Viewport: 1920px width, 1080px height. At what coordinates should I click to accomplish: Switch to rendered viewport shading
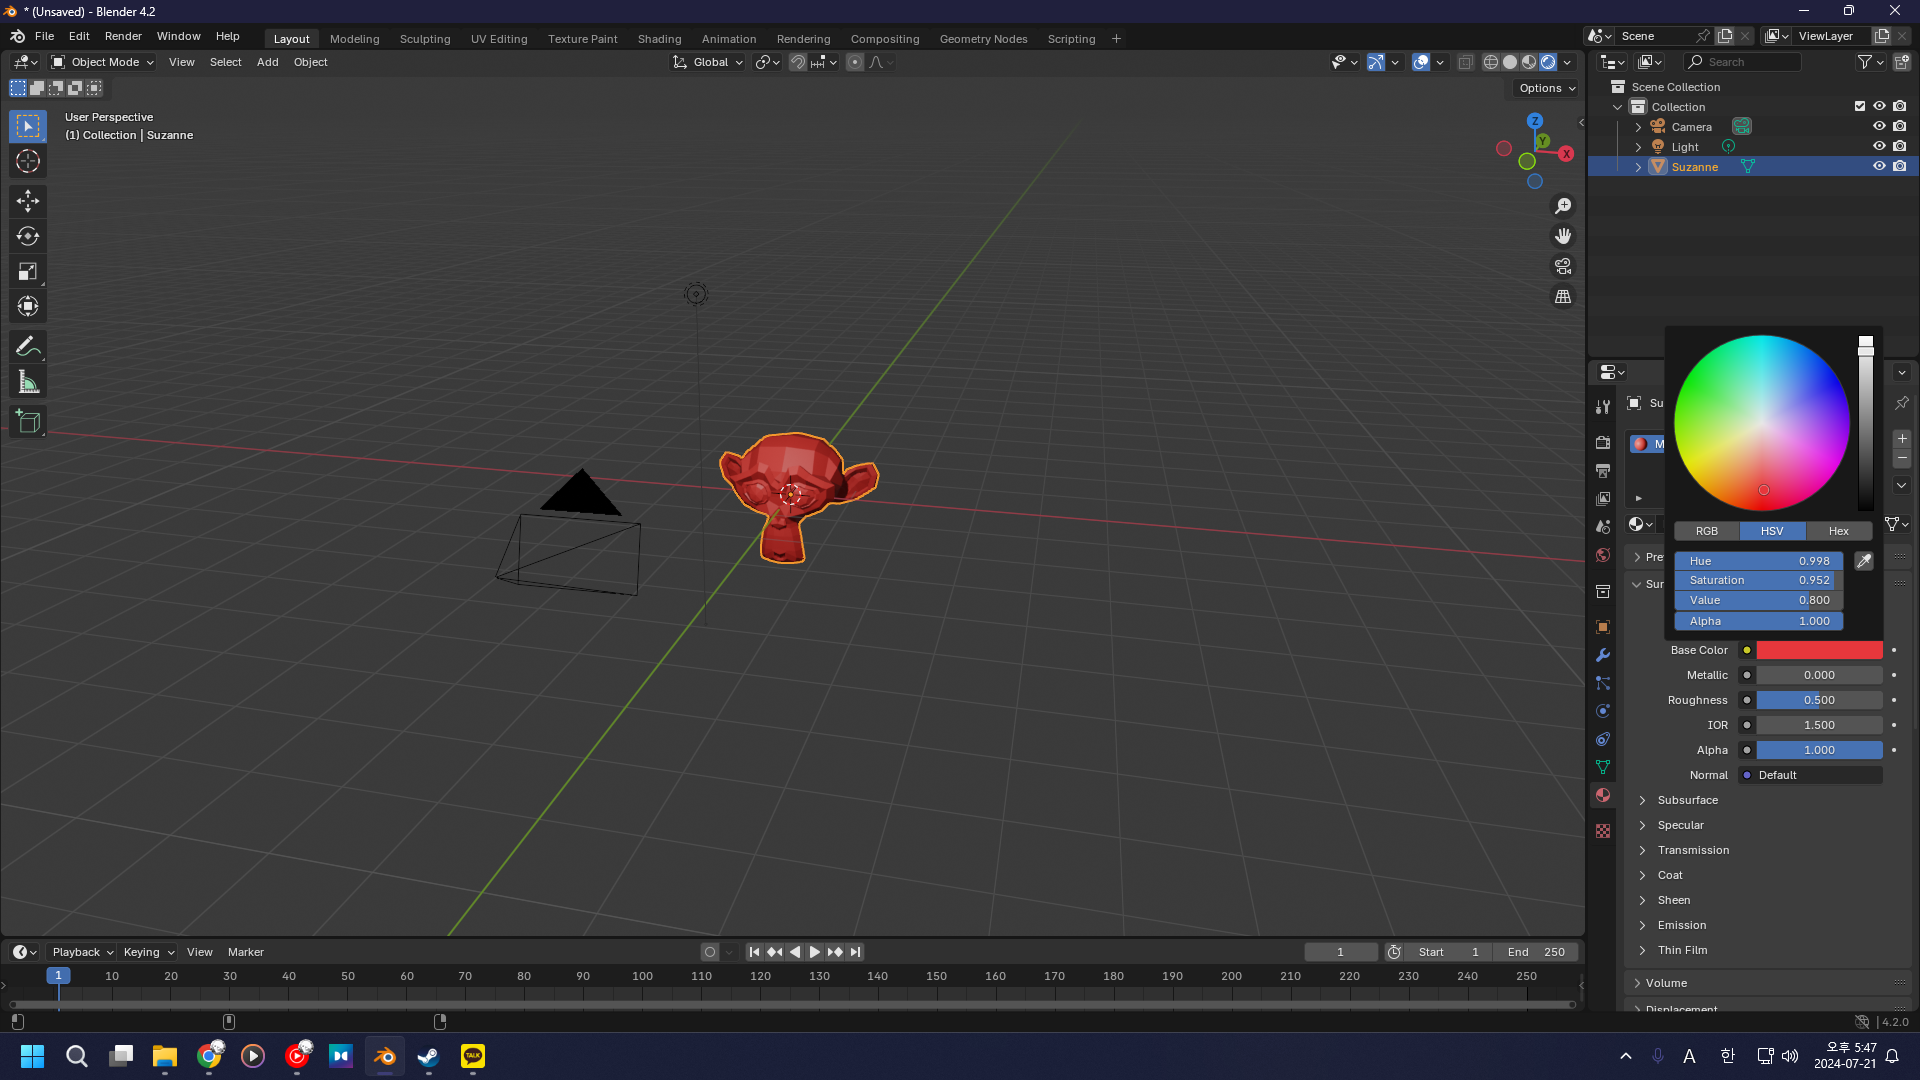click(x=1548, y=62)
